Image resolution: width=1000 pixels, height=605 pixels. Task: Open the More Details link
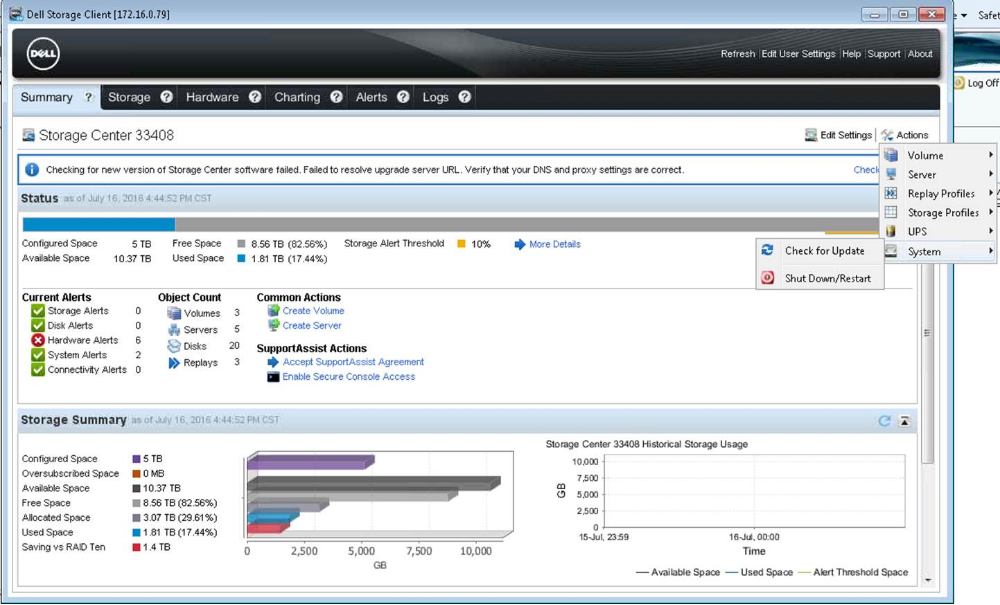pyautogui.click(x=555, y=244)
